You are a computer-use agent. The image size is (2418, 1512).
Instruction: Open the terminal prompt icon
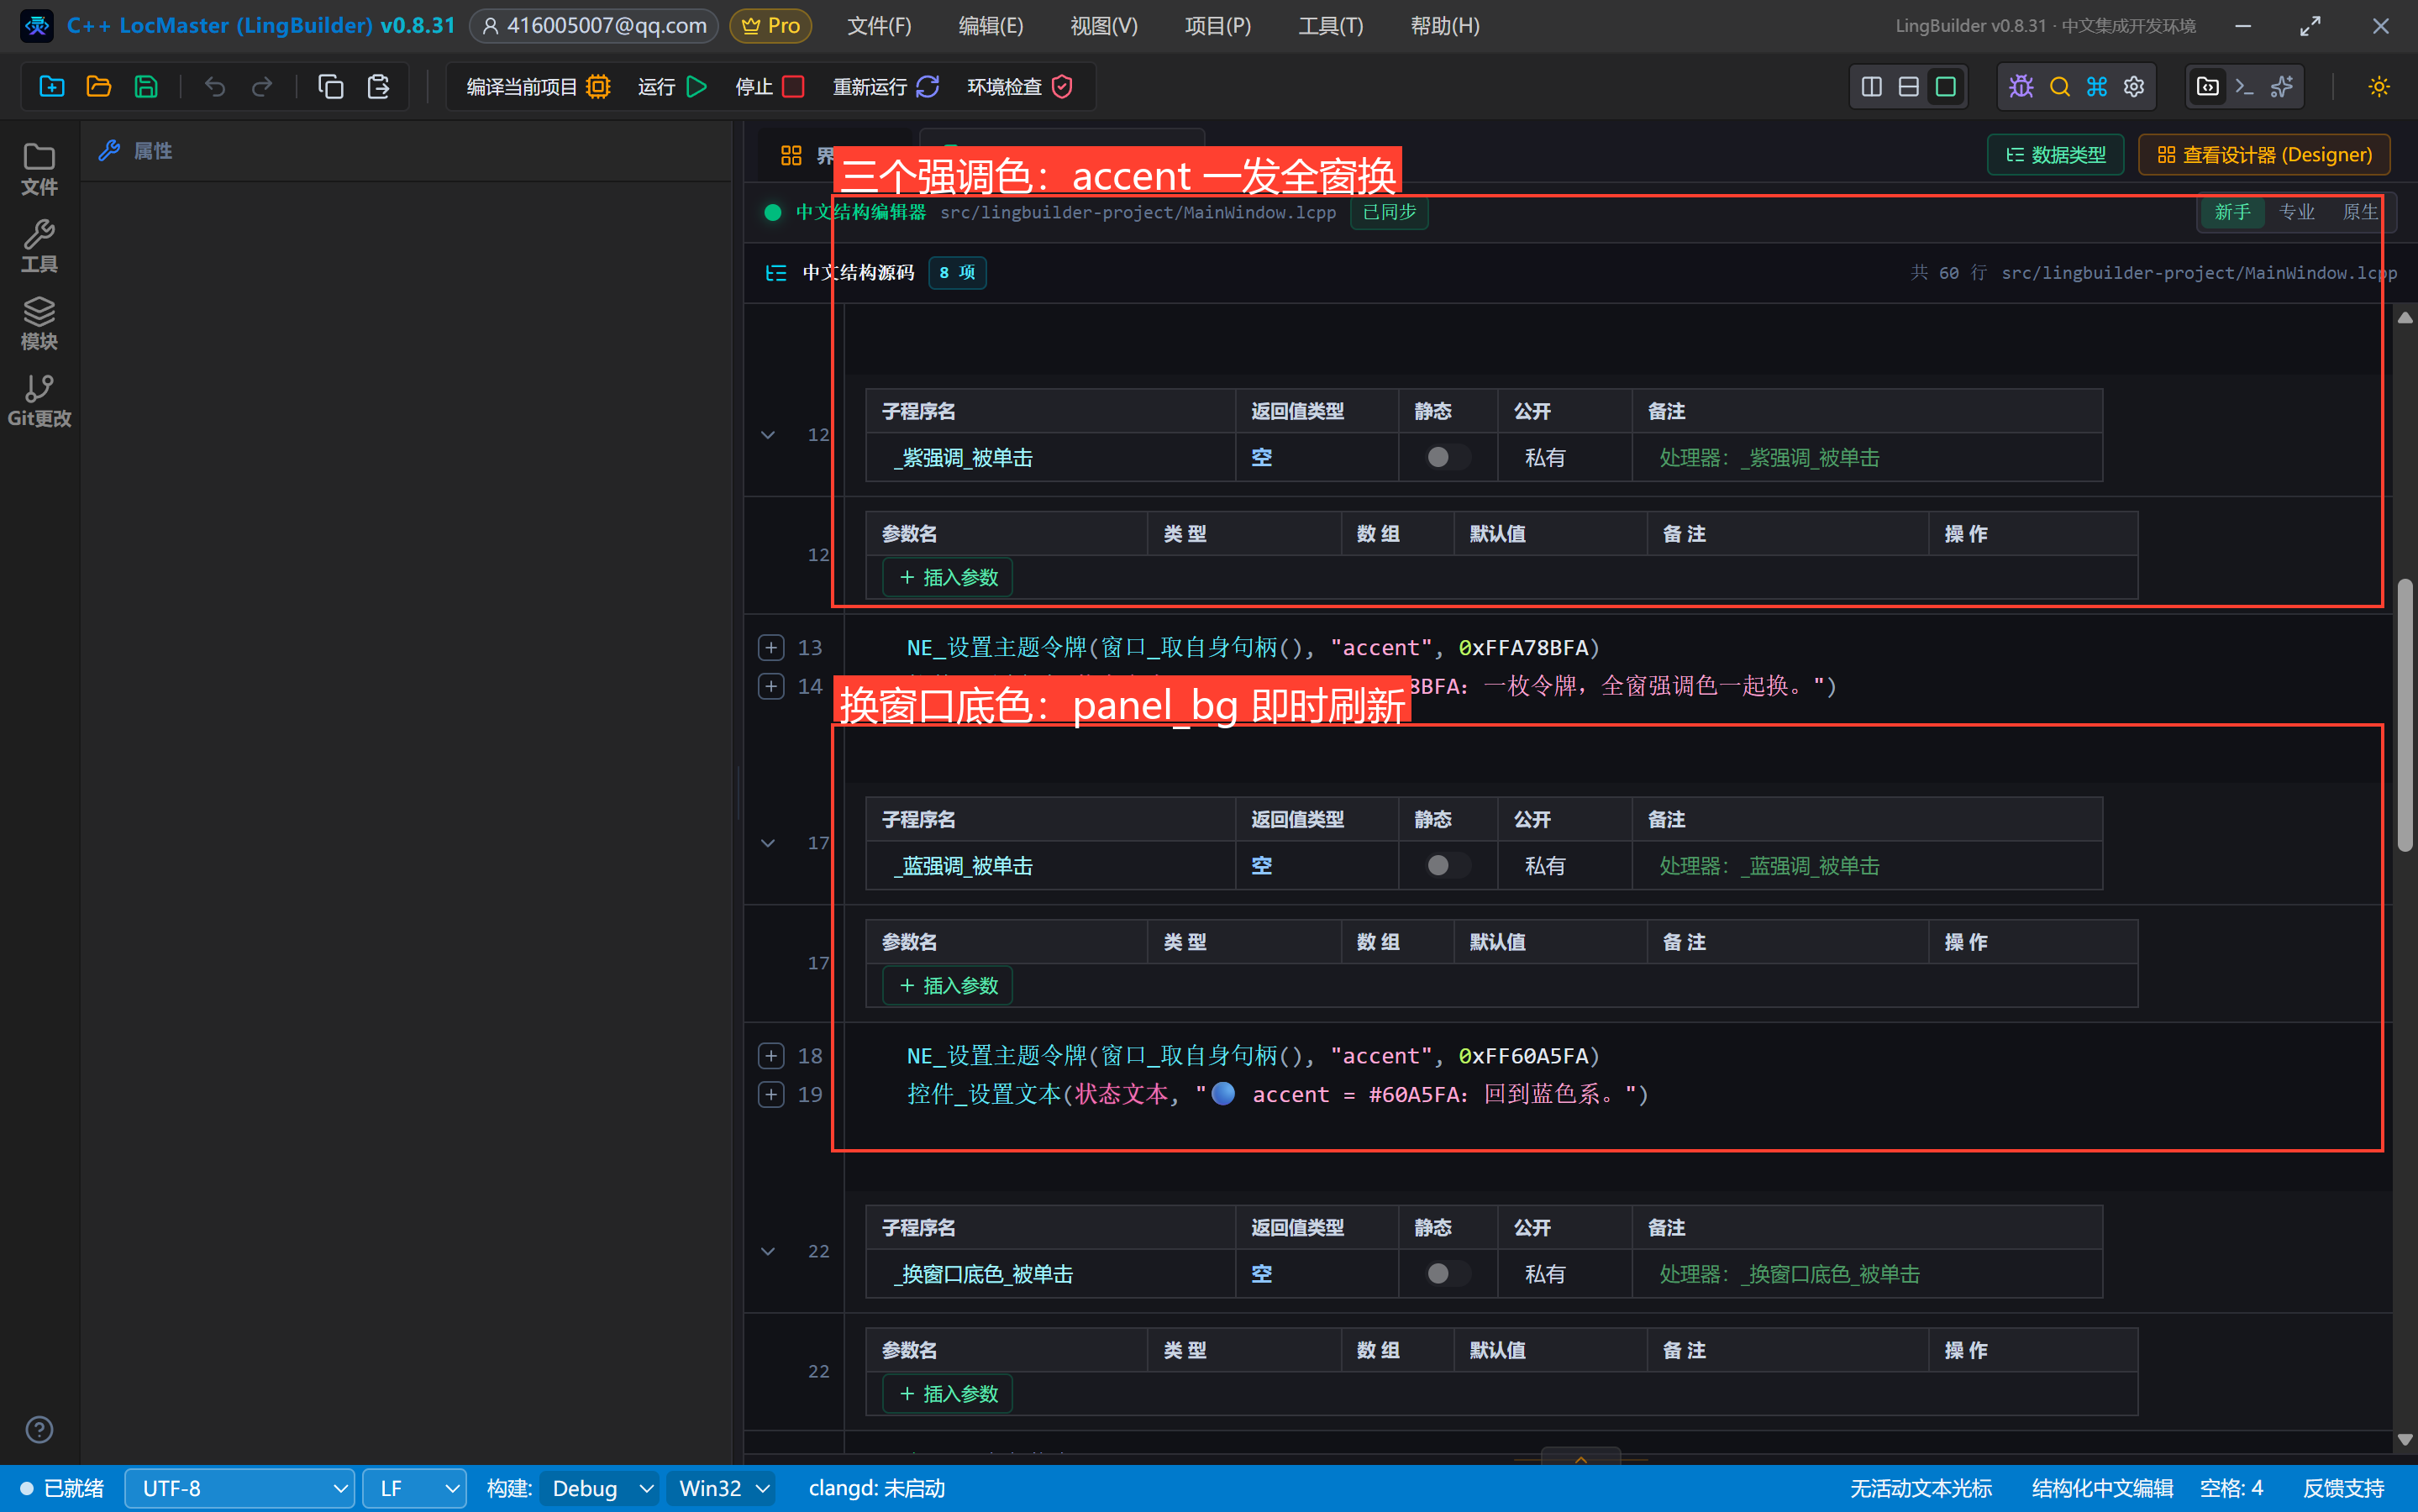(x=2244, y=87)
